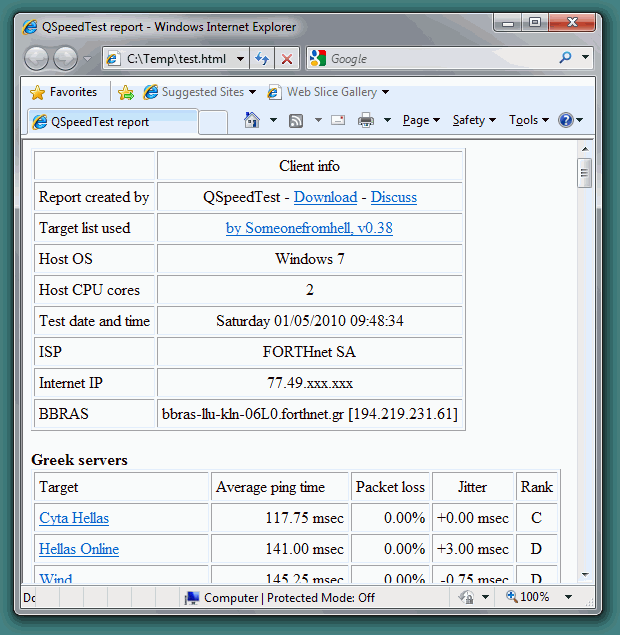Select the QSpeedTest report tab
The width and height of the screenshot is (620, 635).
pyautogui.click(x=113, y=121)
